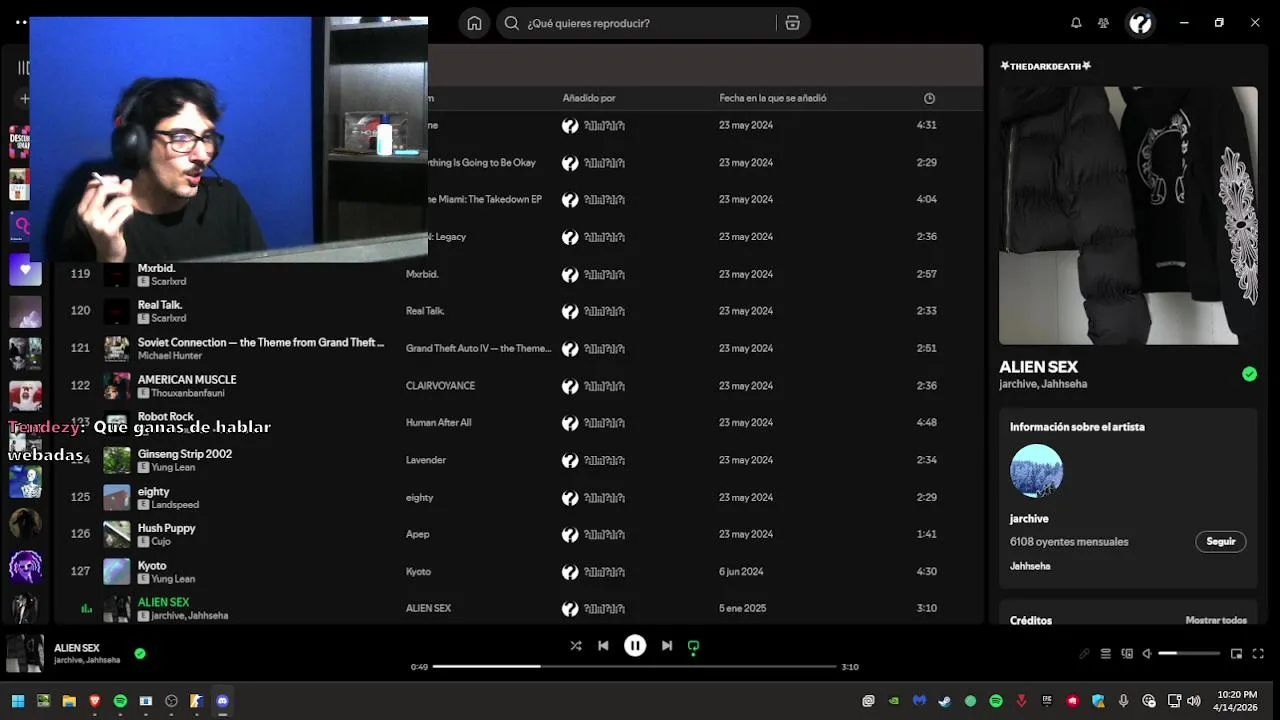Open the clown cover playlist in sidebar

click(x=25, y=397)
